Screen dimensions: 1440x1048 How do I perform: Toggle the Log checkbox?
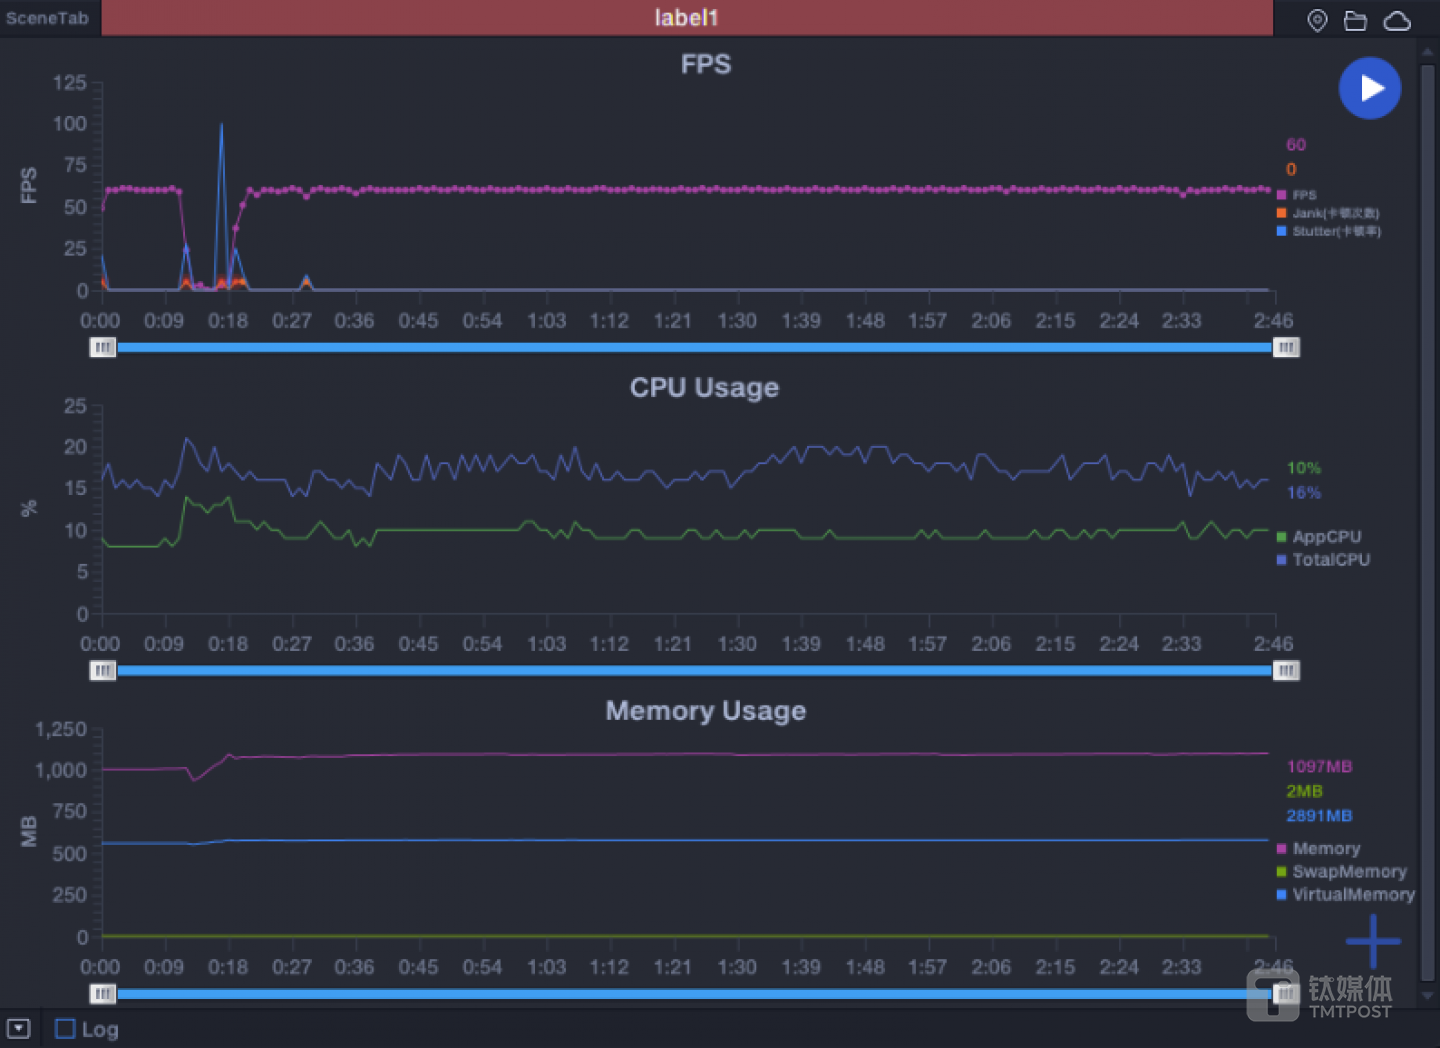pyautogui.click(x=65, y=1028)
